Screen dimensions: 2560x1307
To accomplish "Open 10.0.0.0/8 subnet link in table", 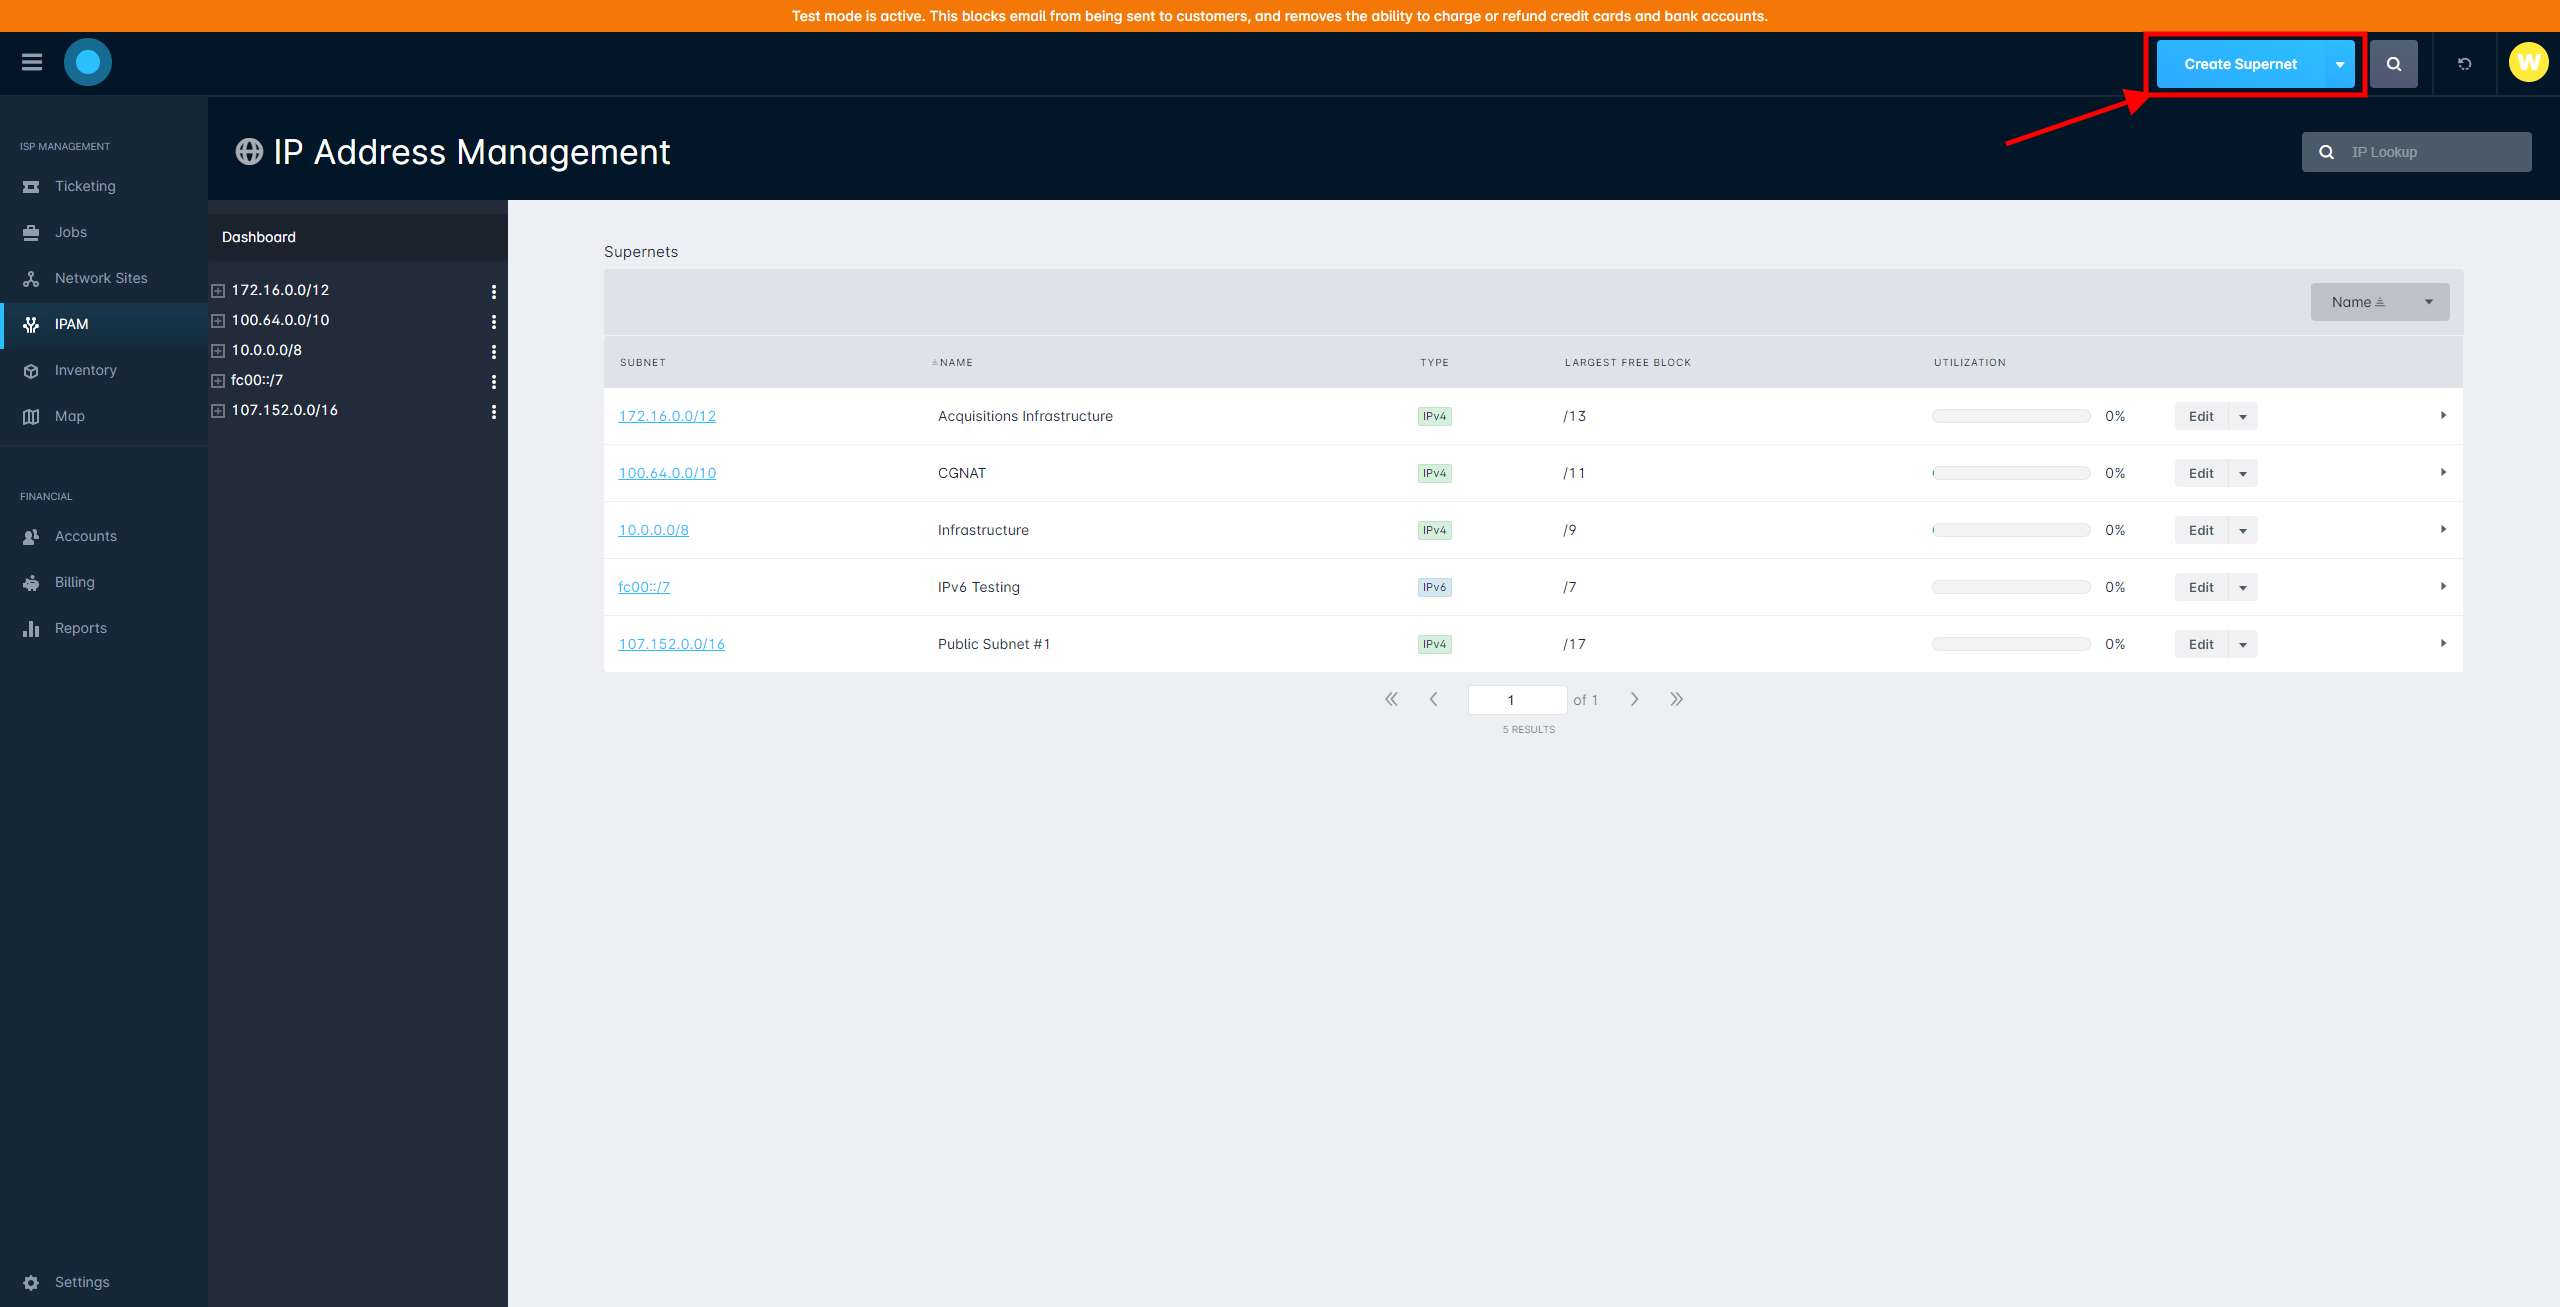I will [x=653, y=530].
